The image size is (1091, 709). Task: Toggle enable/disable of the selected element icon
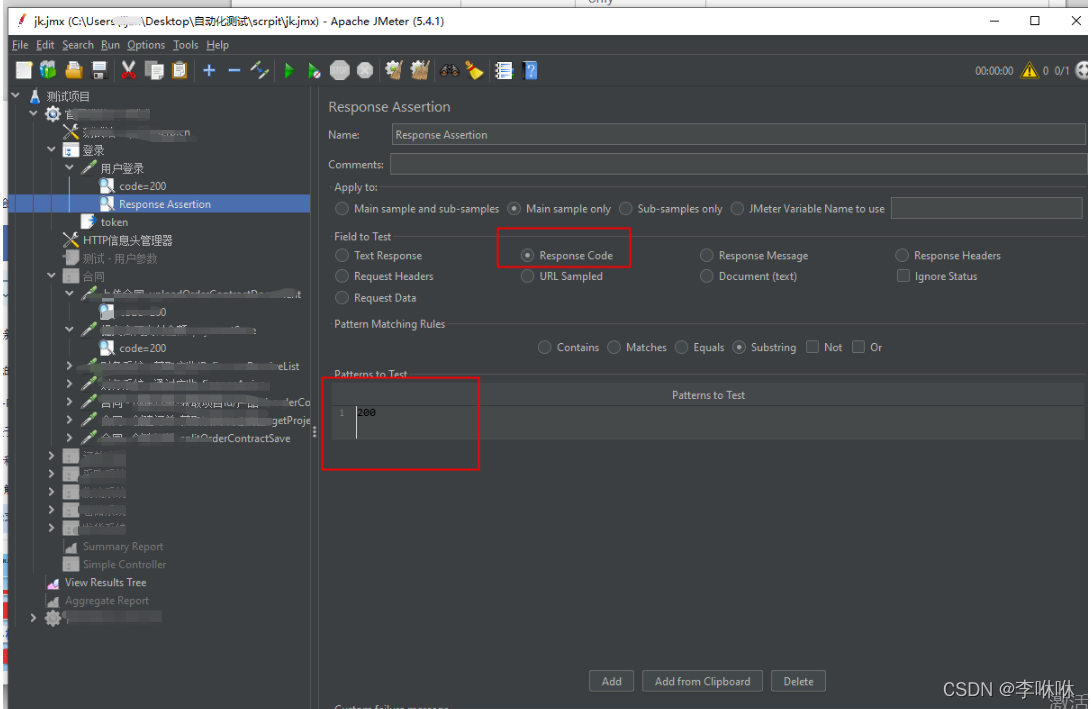pos(260,70)
